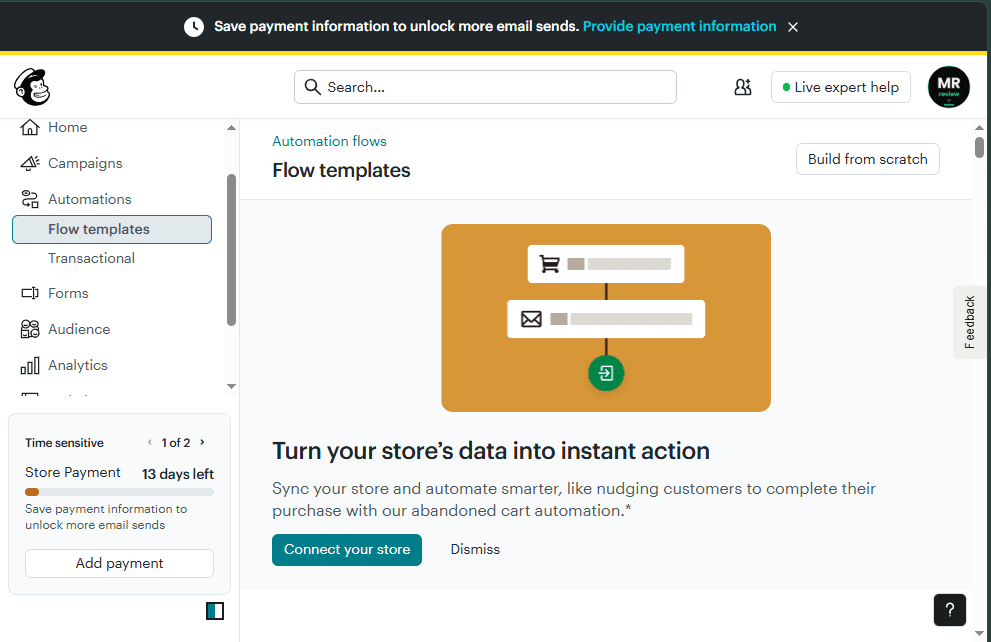The image size is (991, 642).
Task: Click the main page scrollbar thumb
Action: 979,147
